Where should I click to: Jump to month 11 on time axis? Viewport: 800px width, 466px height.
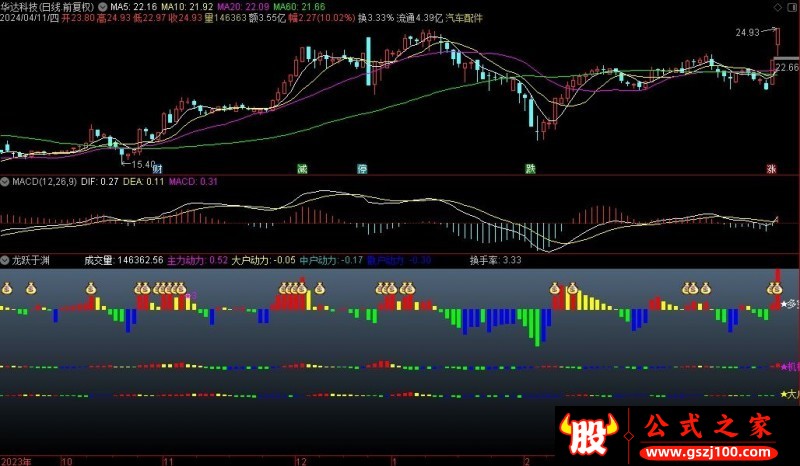(x=168, y=461)
